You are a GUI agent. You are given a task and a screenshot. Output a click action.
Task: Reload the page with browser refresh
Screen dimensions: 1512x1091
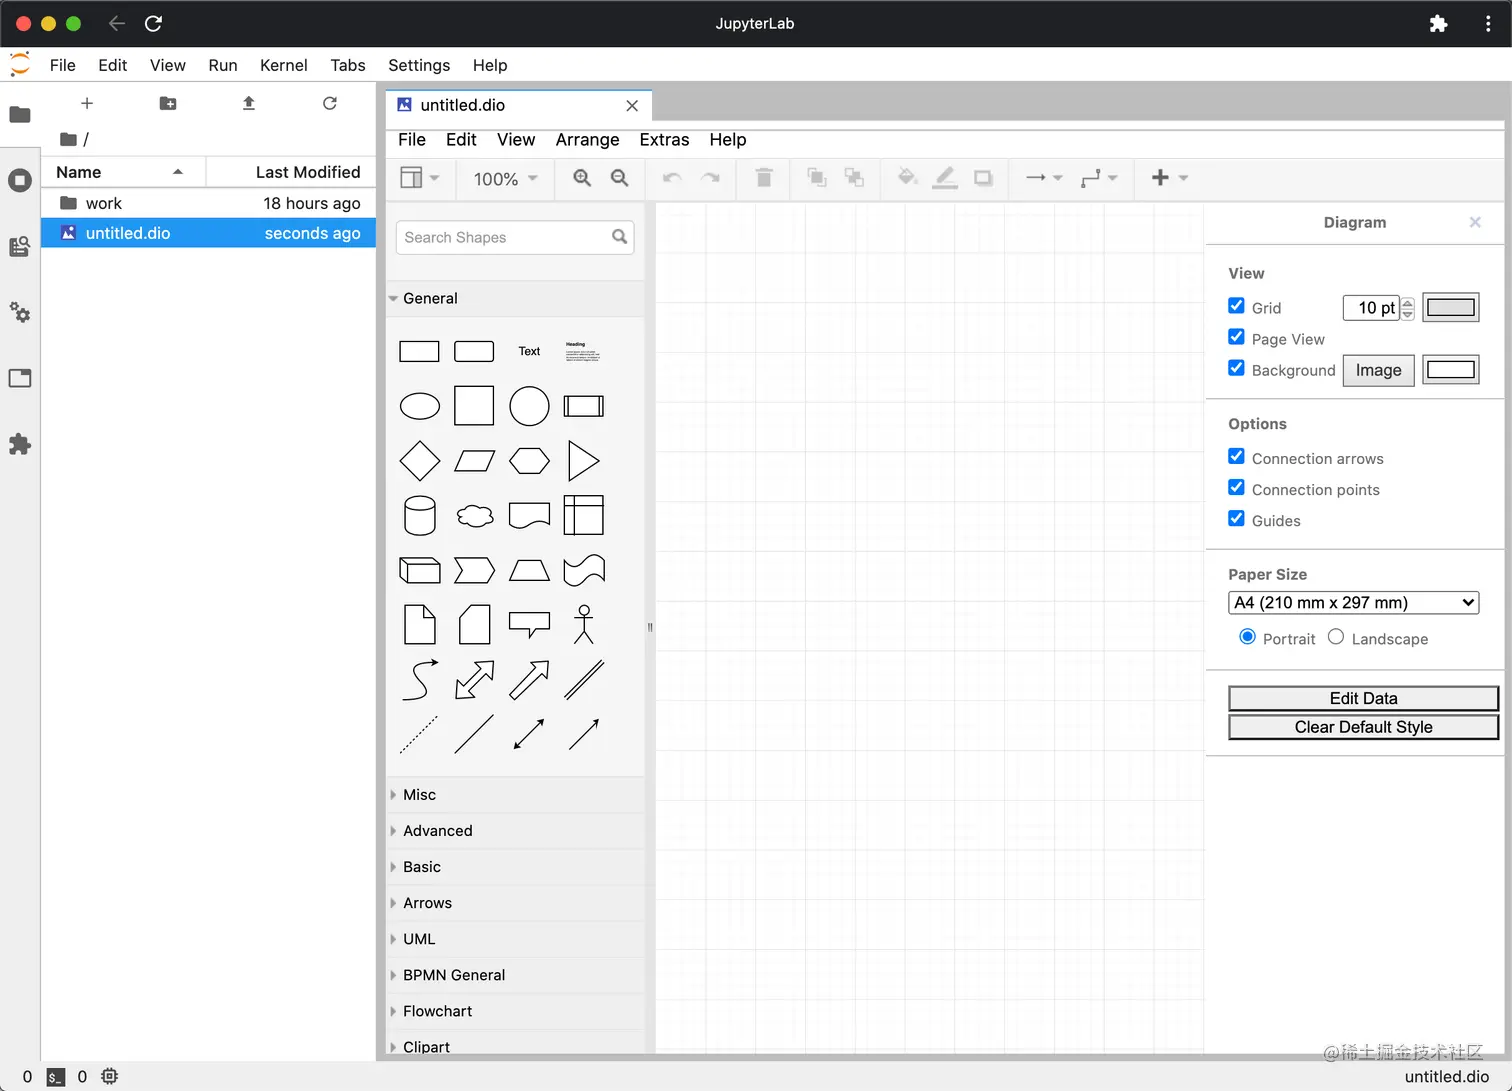point(153,24)
